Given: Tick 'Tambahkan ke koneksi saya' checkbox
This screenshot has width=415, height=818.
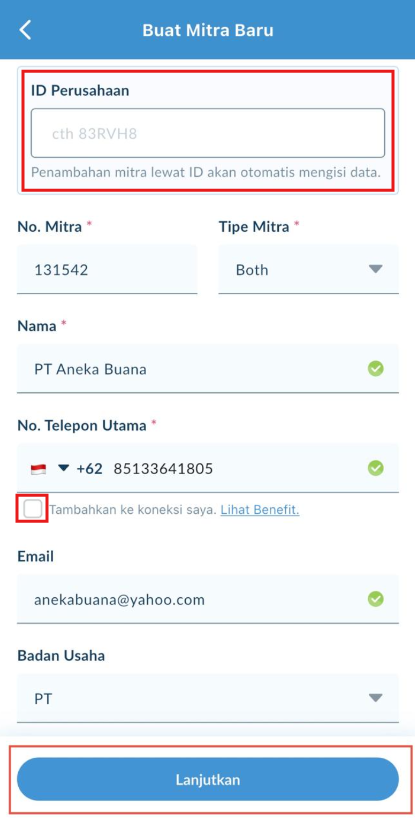Looking at the screenshot, I should [x=32, y=509].
